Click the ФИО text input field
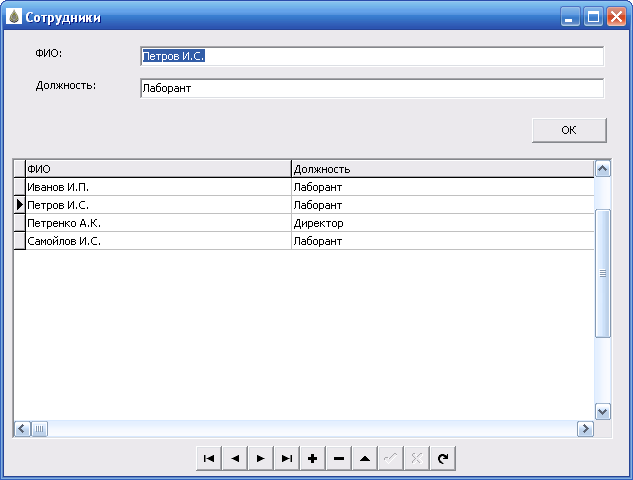The width and height of the screenshot is (633, 480). click(371, 57)
